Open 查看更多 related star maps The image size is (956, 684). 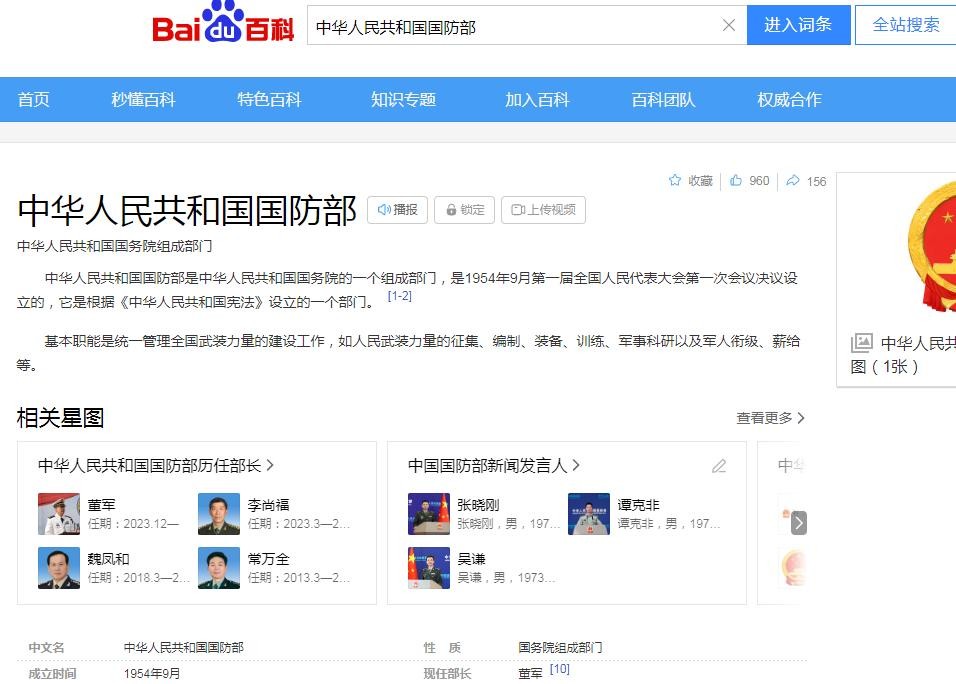770,418
